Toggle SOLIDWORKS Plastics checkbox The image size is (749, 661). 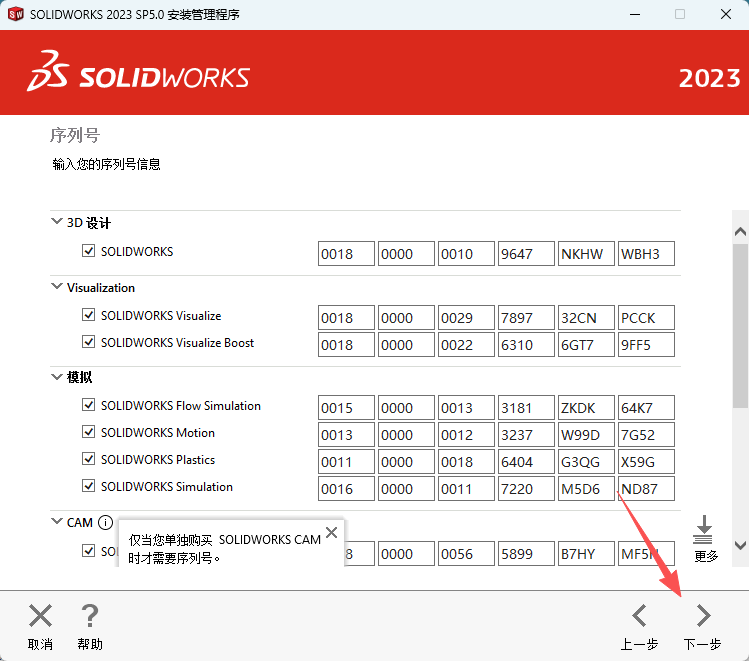coord(88,459)
